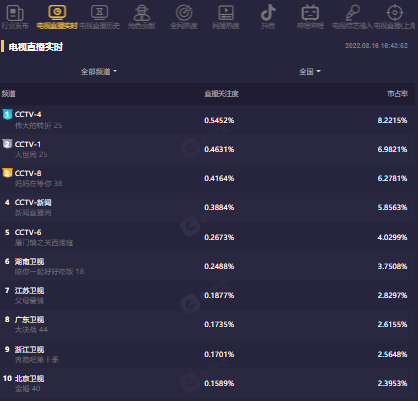The width and height of the screenshot is (418, 401).
Task: Select the 北京卫视 channel name
Action: [x=29, y=378]
